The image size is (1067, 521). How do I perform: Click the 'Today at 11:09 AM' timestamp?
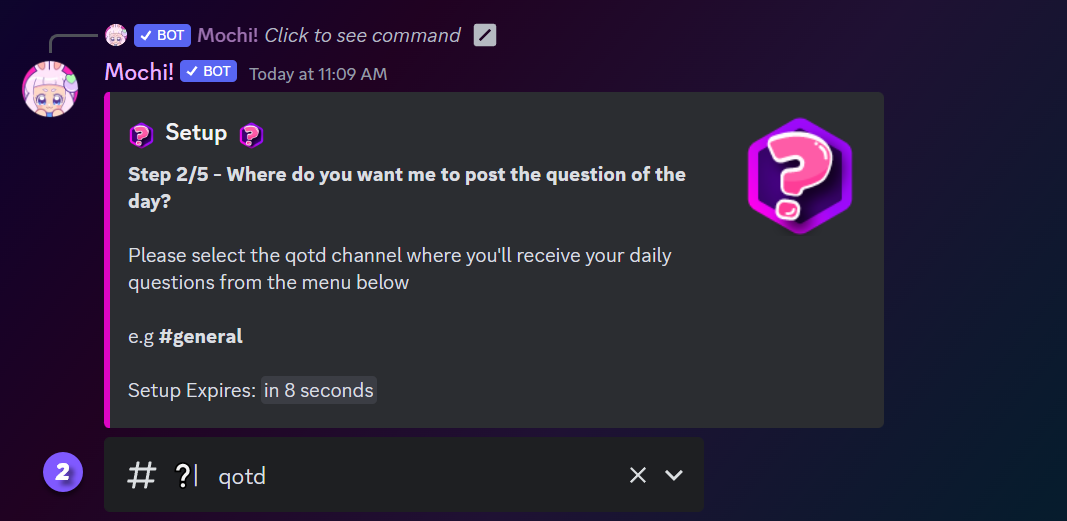tap(317, 74)
